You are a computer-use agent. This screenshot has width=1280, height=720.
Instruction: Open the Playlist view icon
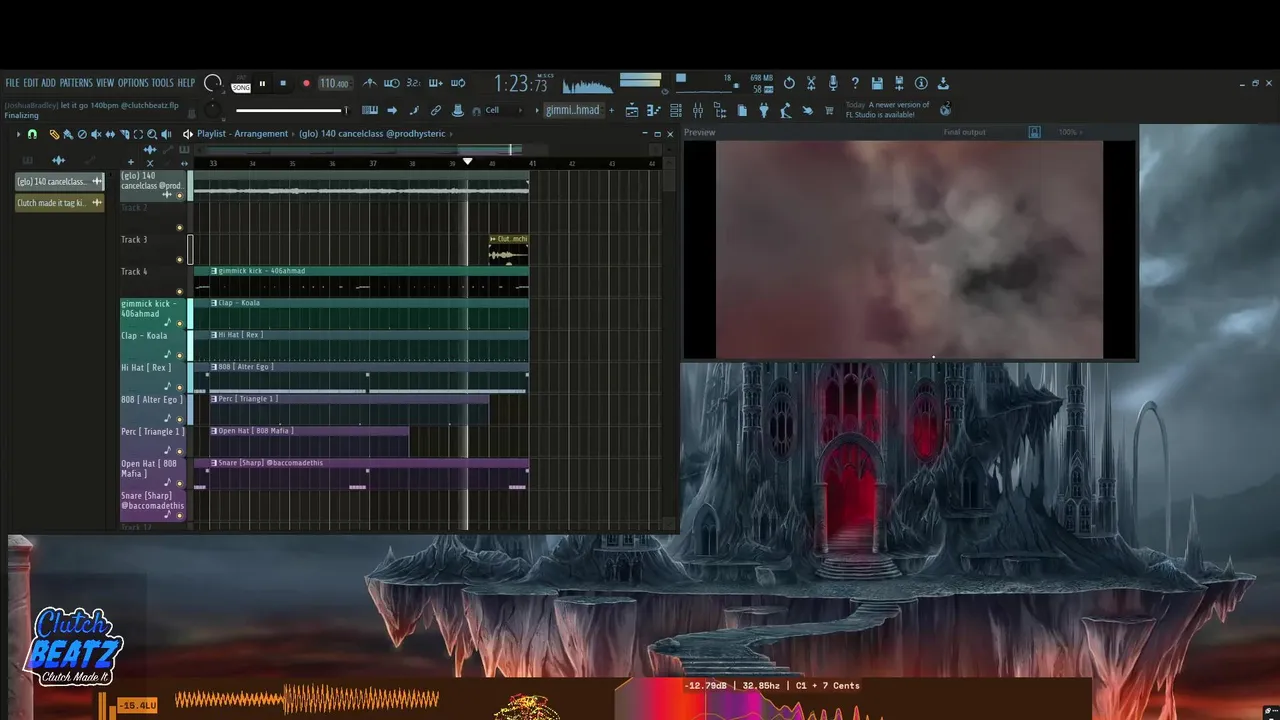pos(632,110)
